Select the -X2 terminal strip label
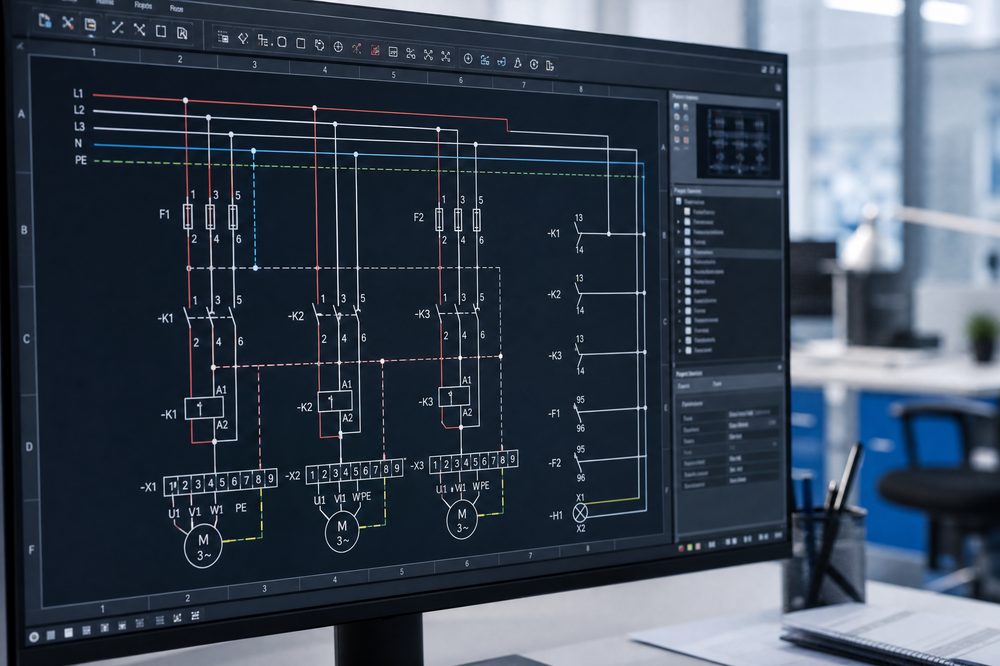Viewport: 1000px width, 666px height. coord(292,476)
